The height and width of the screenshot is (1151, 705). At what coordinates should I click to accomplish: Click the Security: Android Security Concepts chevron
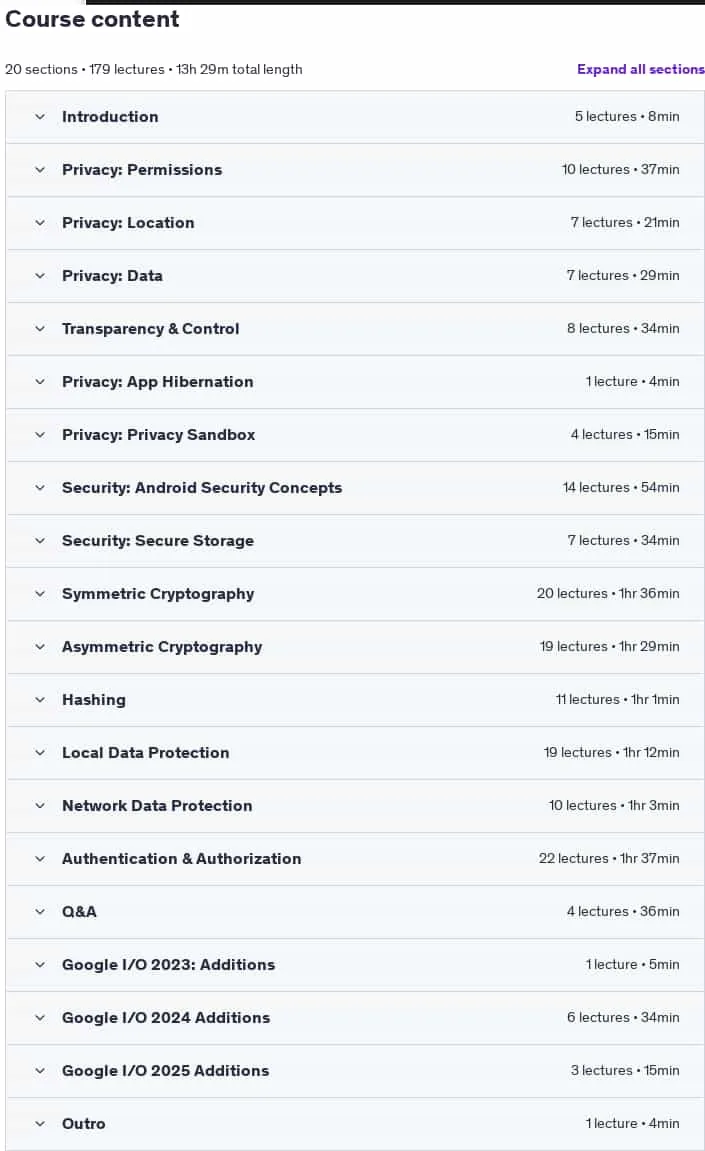tap(40, 487)
